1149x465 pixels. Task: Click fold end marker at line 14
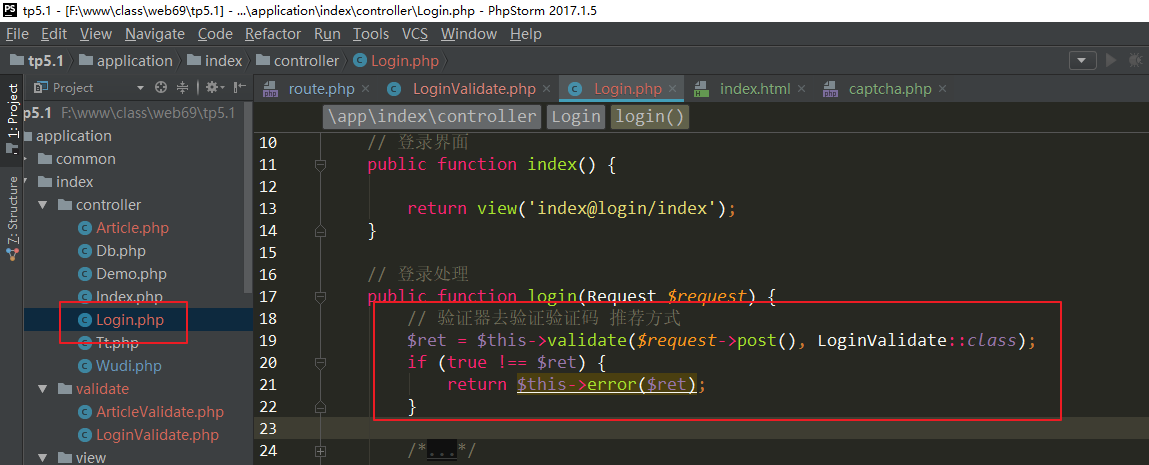(x=319, y=231)
